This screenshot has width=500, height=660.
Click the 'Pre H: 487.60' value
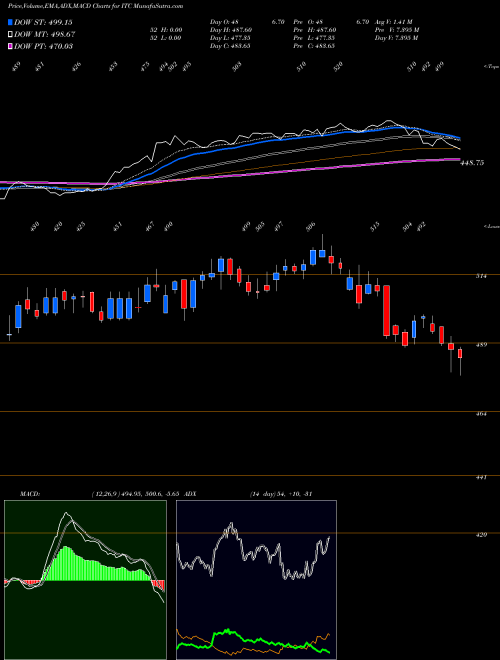pyautogui.click(x=316, y=30)
